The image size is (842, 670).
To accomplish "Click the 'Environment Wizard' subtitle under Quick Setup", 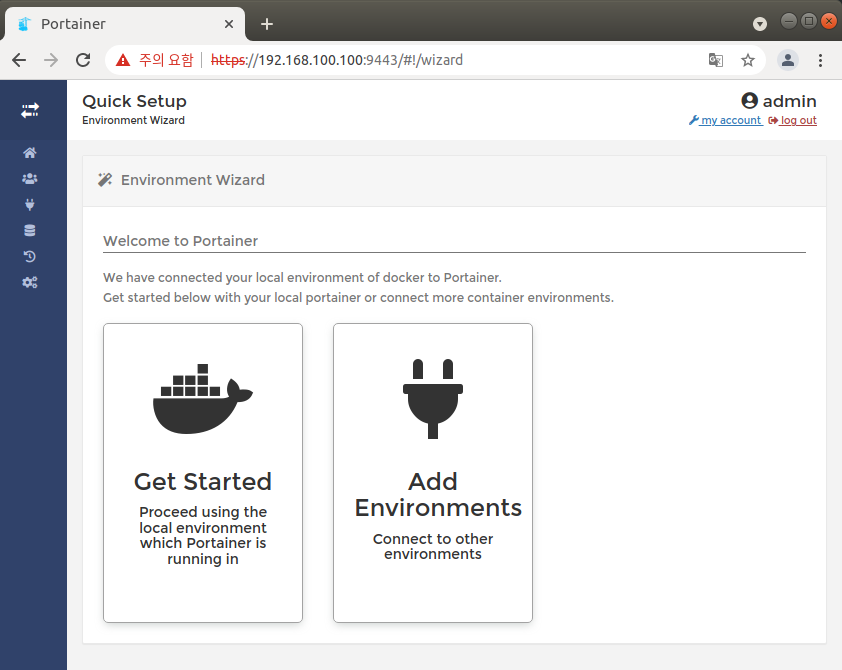I will 133,120.
